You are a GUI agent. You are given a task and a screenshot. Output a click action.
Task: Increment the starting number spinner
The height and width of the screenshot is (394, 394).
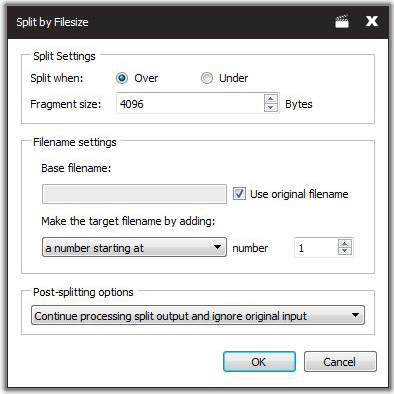tap(345, 243)
